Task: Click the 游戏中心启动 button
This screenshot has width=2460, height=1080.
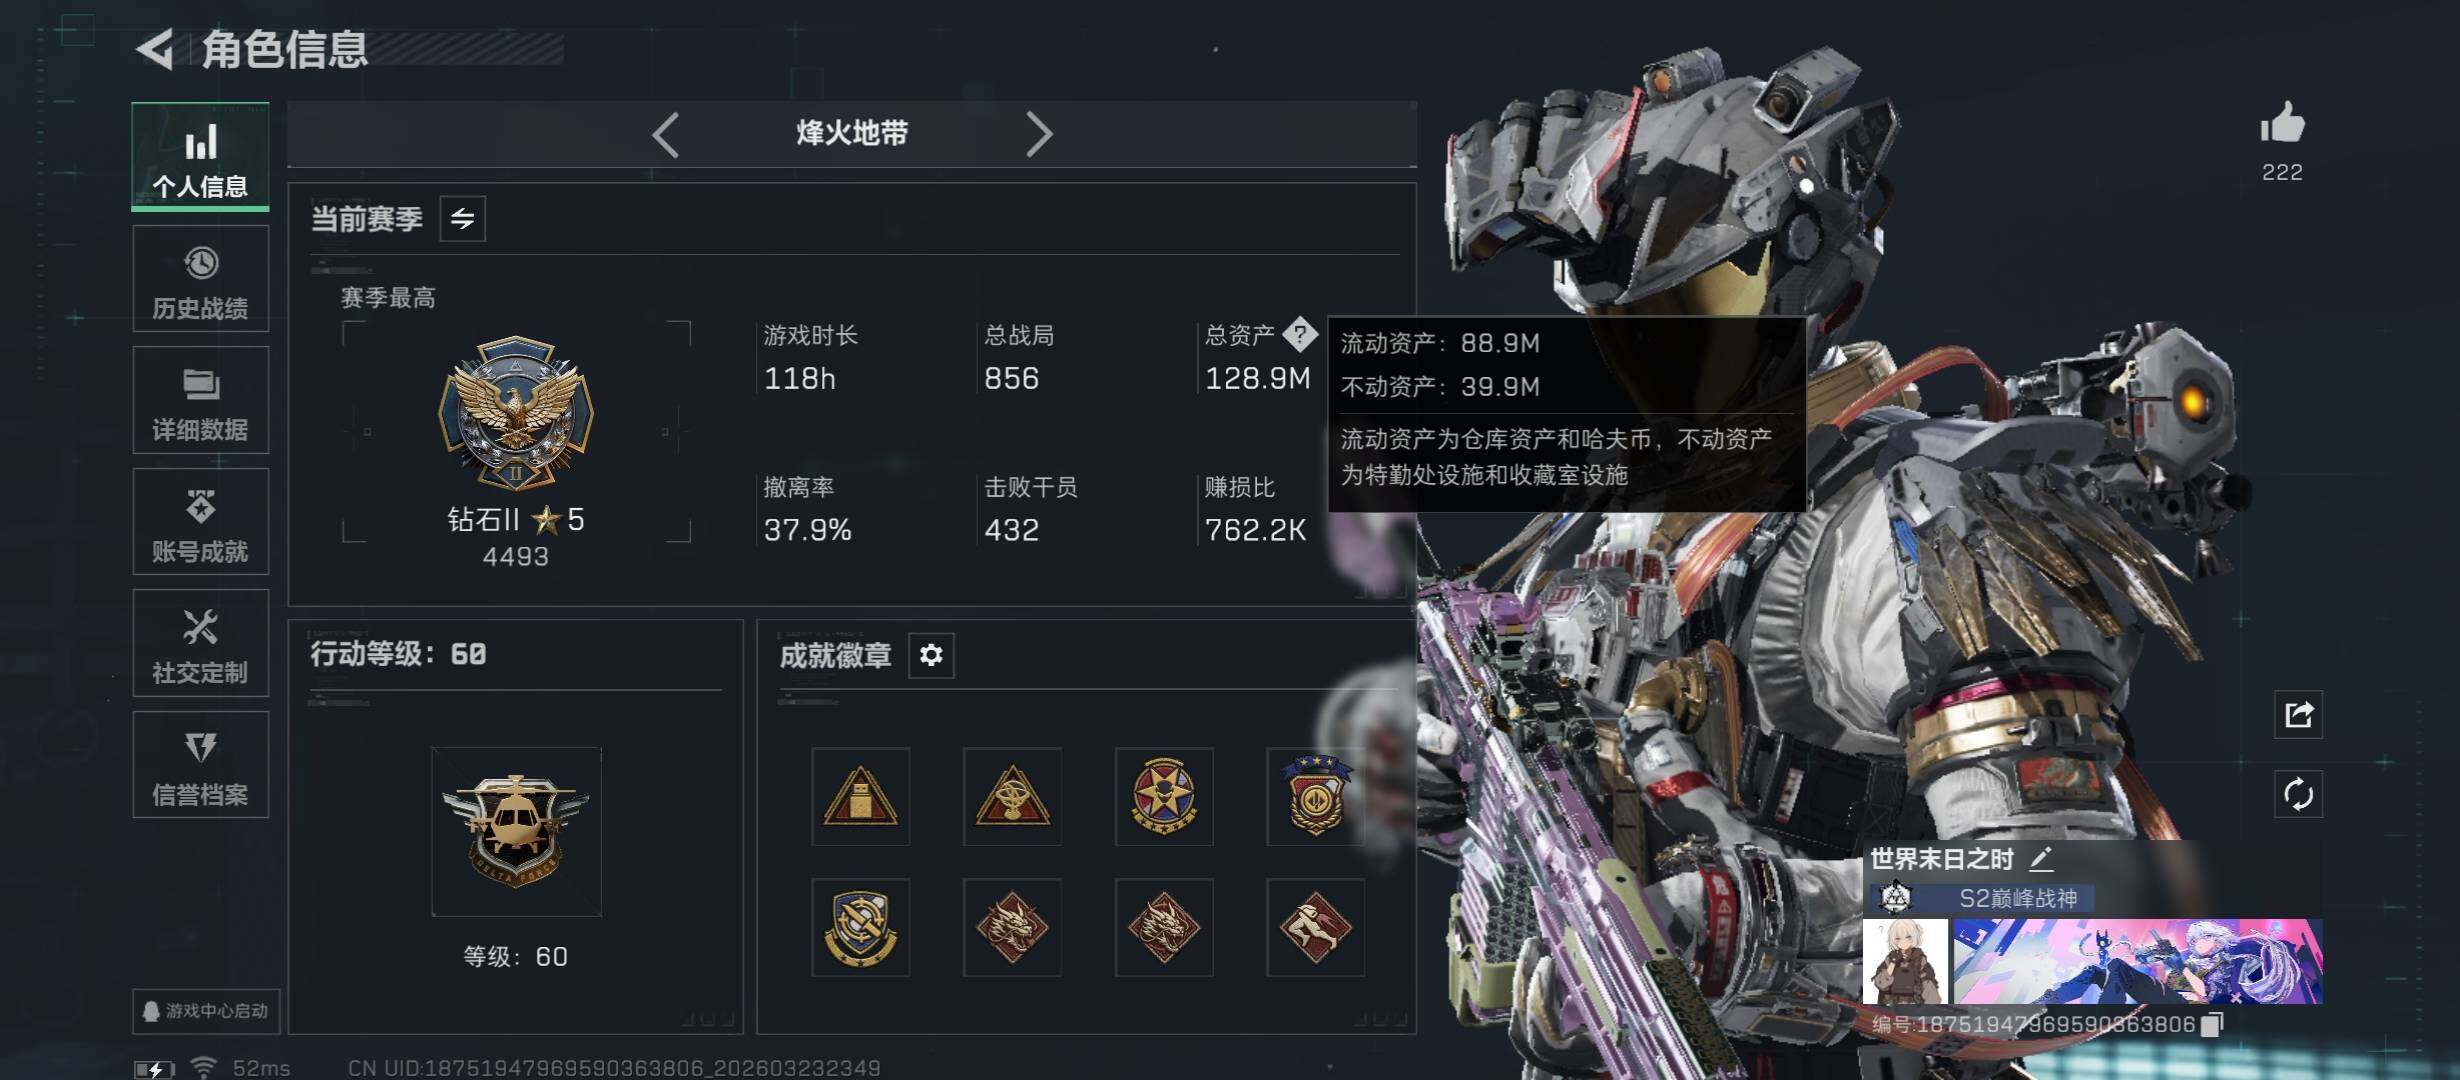Action: click(x=206, y=1011)
